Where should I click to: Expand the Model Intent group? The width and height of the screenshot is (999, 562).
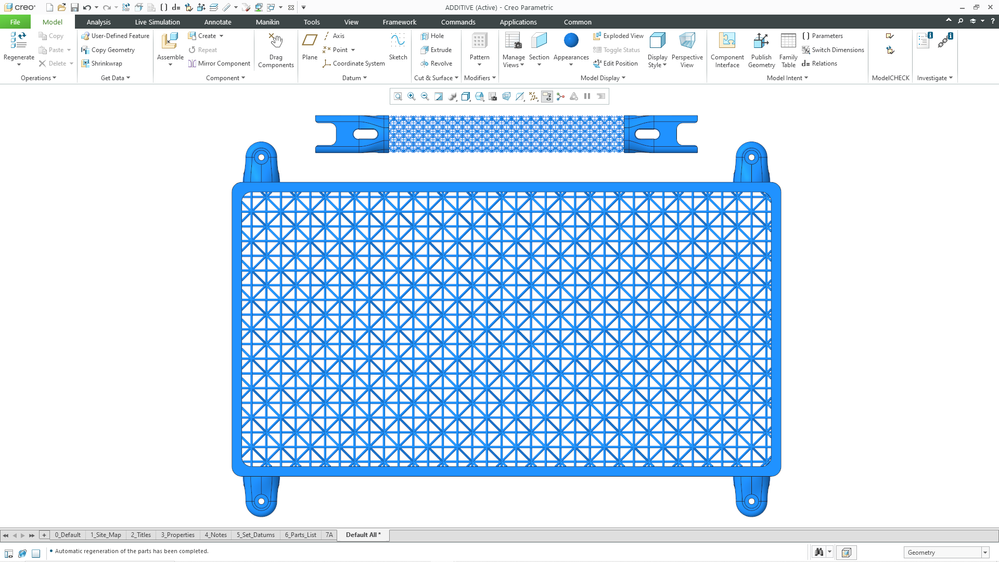point(787,78)
